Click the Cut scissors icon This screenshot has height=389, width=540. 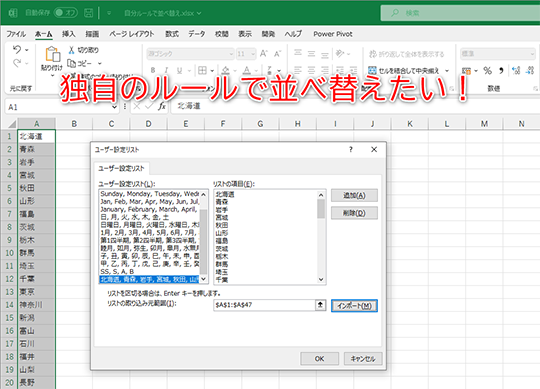[71, 50]
